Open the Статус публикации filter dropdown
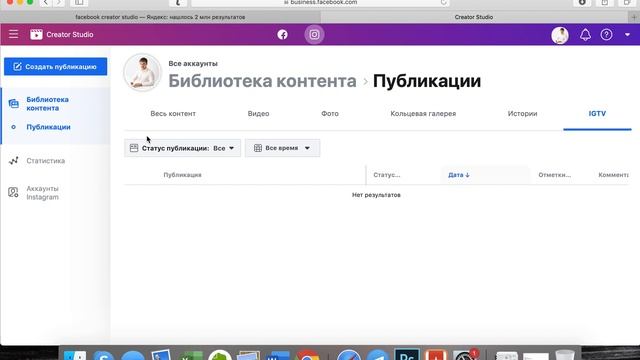 coord(182,148)
